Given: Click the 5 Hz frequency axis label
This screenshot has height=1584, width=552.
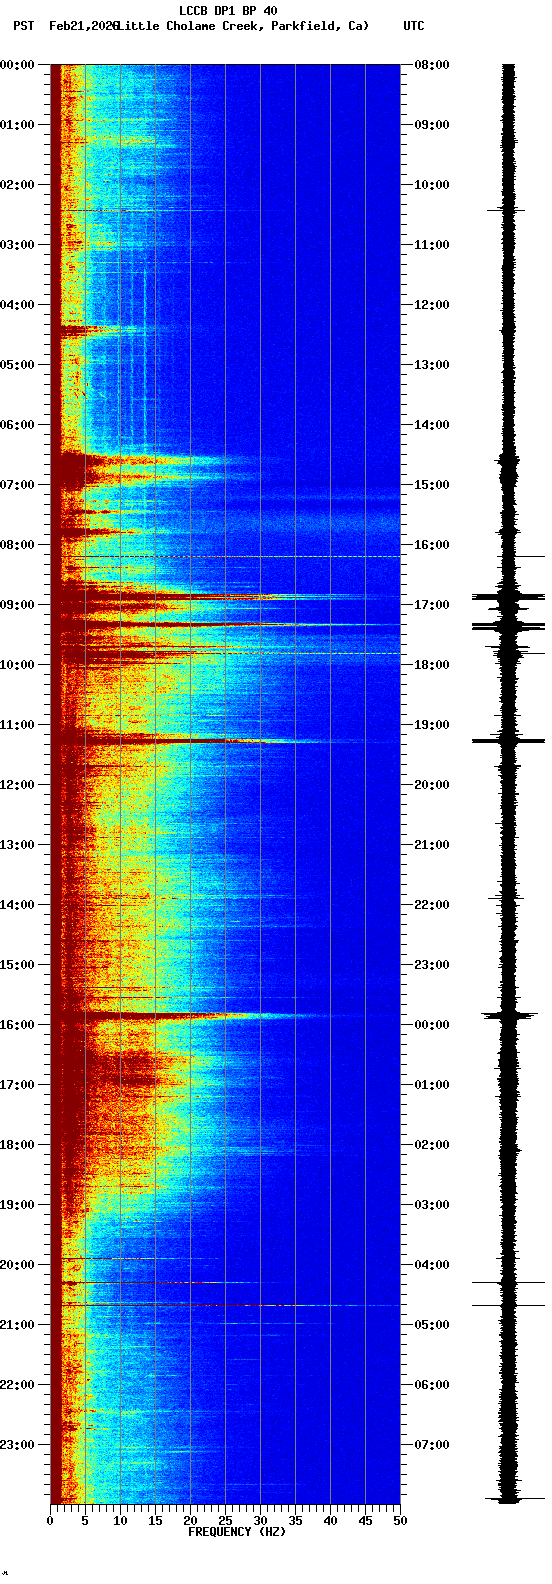Looking at the screenshot, I should (85, 1520).
